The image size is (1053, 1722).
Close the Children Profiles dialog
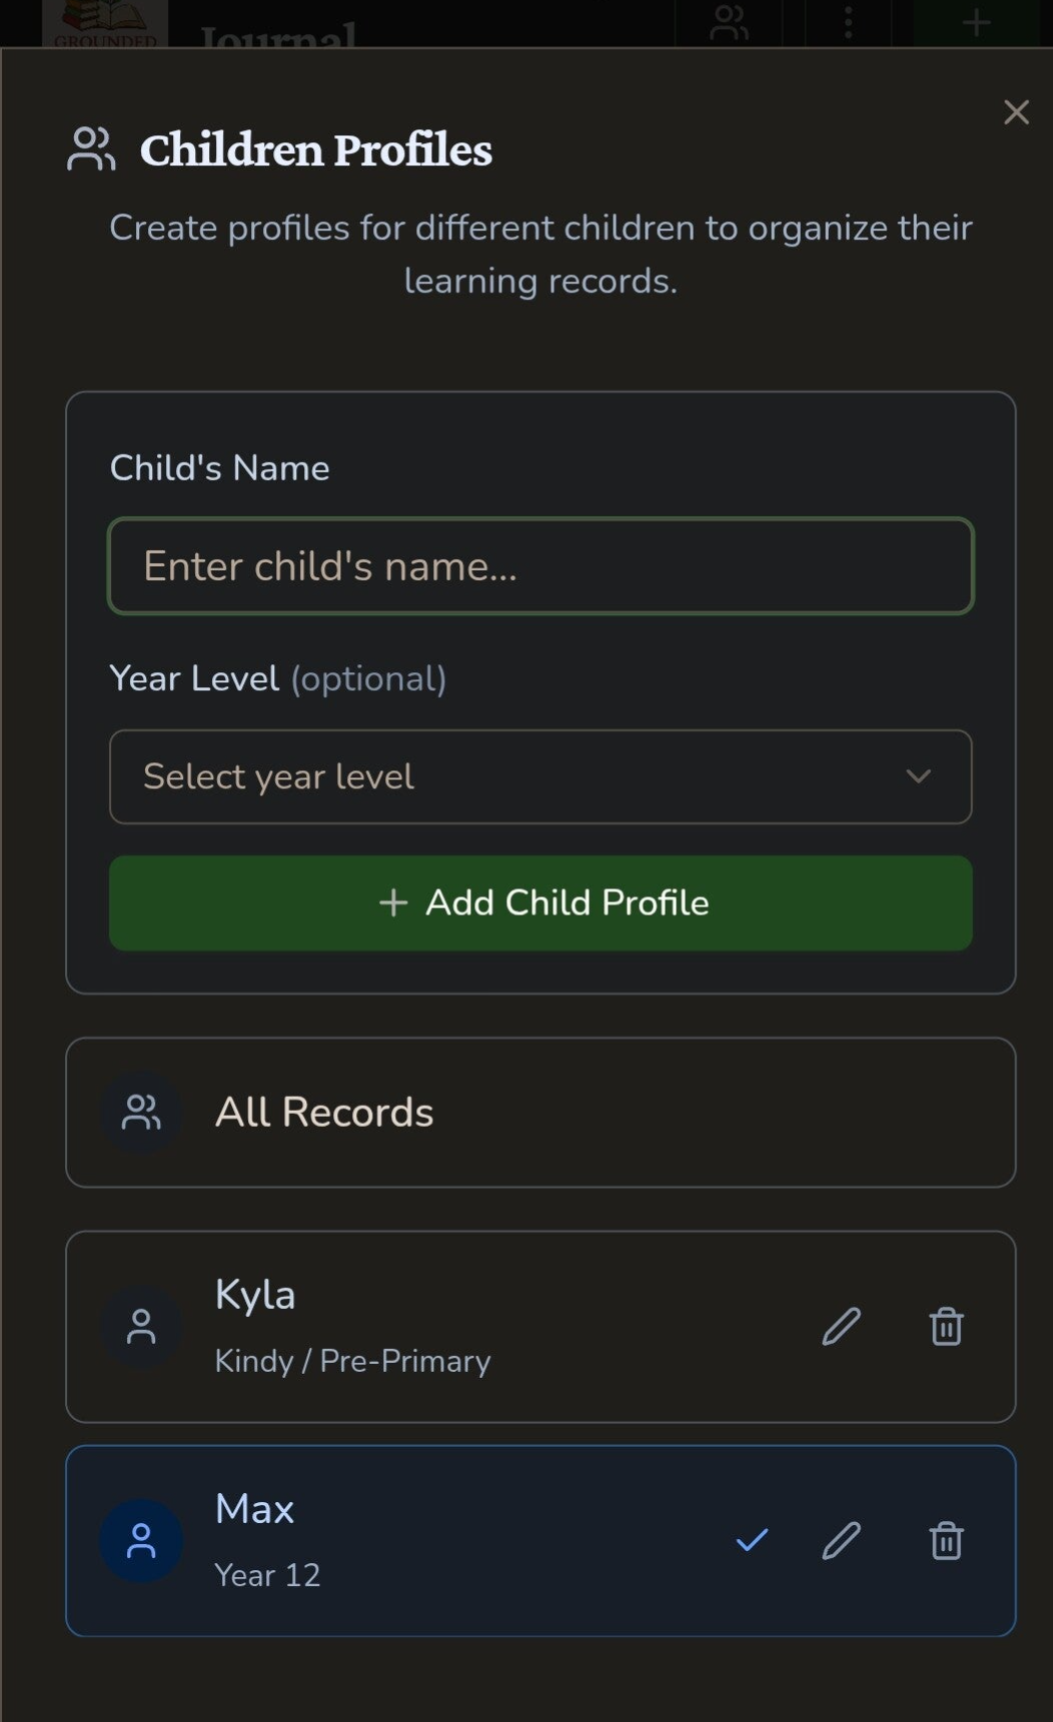pos(1016,112)
